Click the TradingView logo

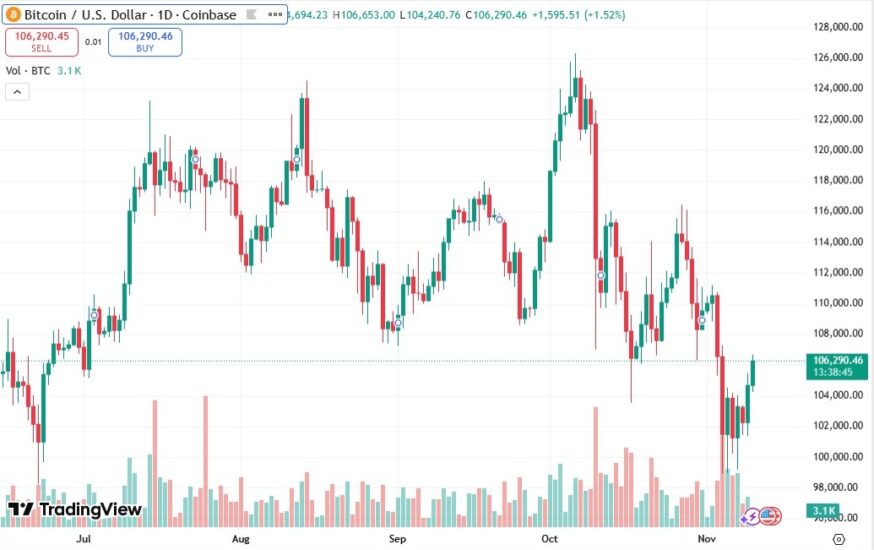74,509
